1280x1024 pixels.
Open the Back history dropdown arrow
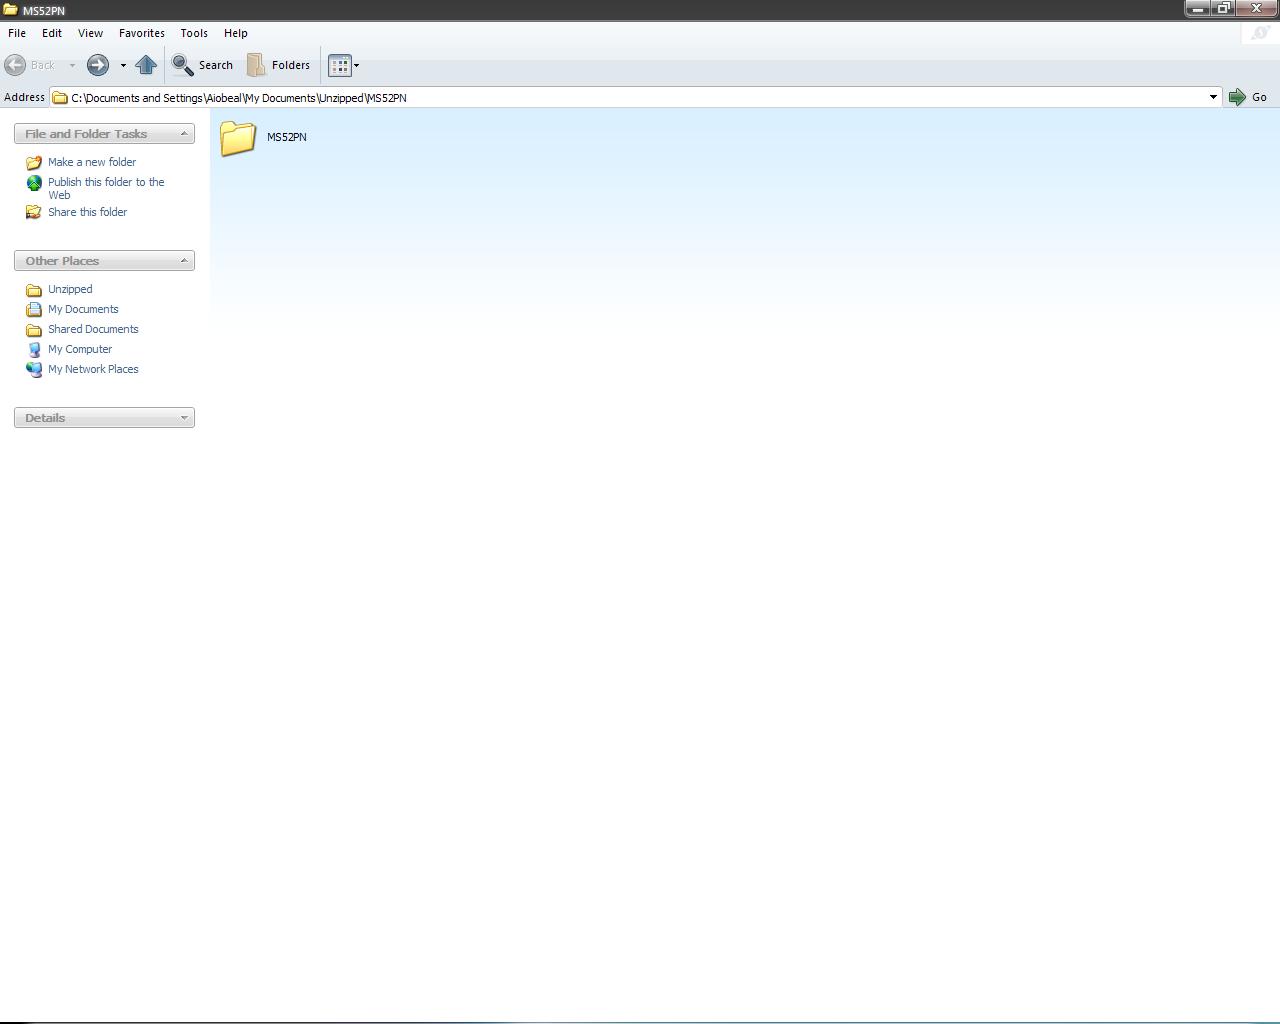[x=72, y=65]
